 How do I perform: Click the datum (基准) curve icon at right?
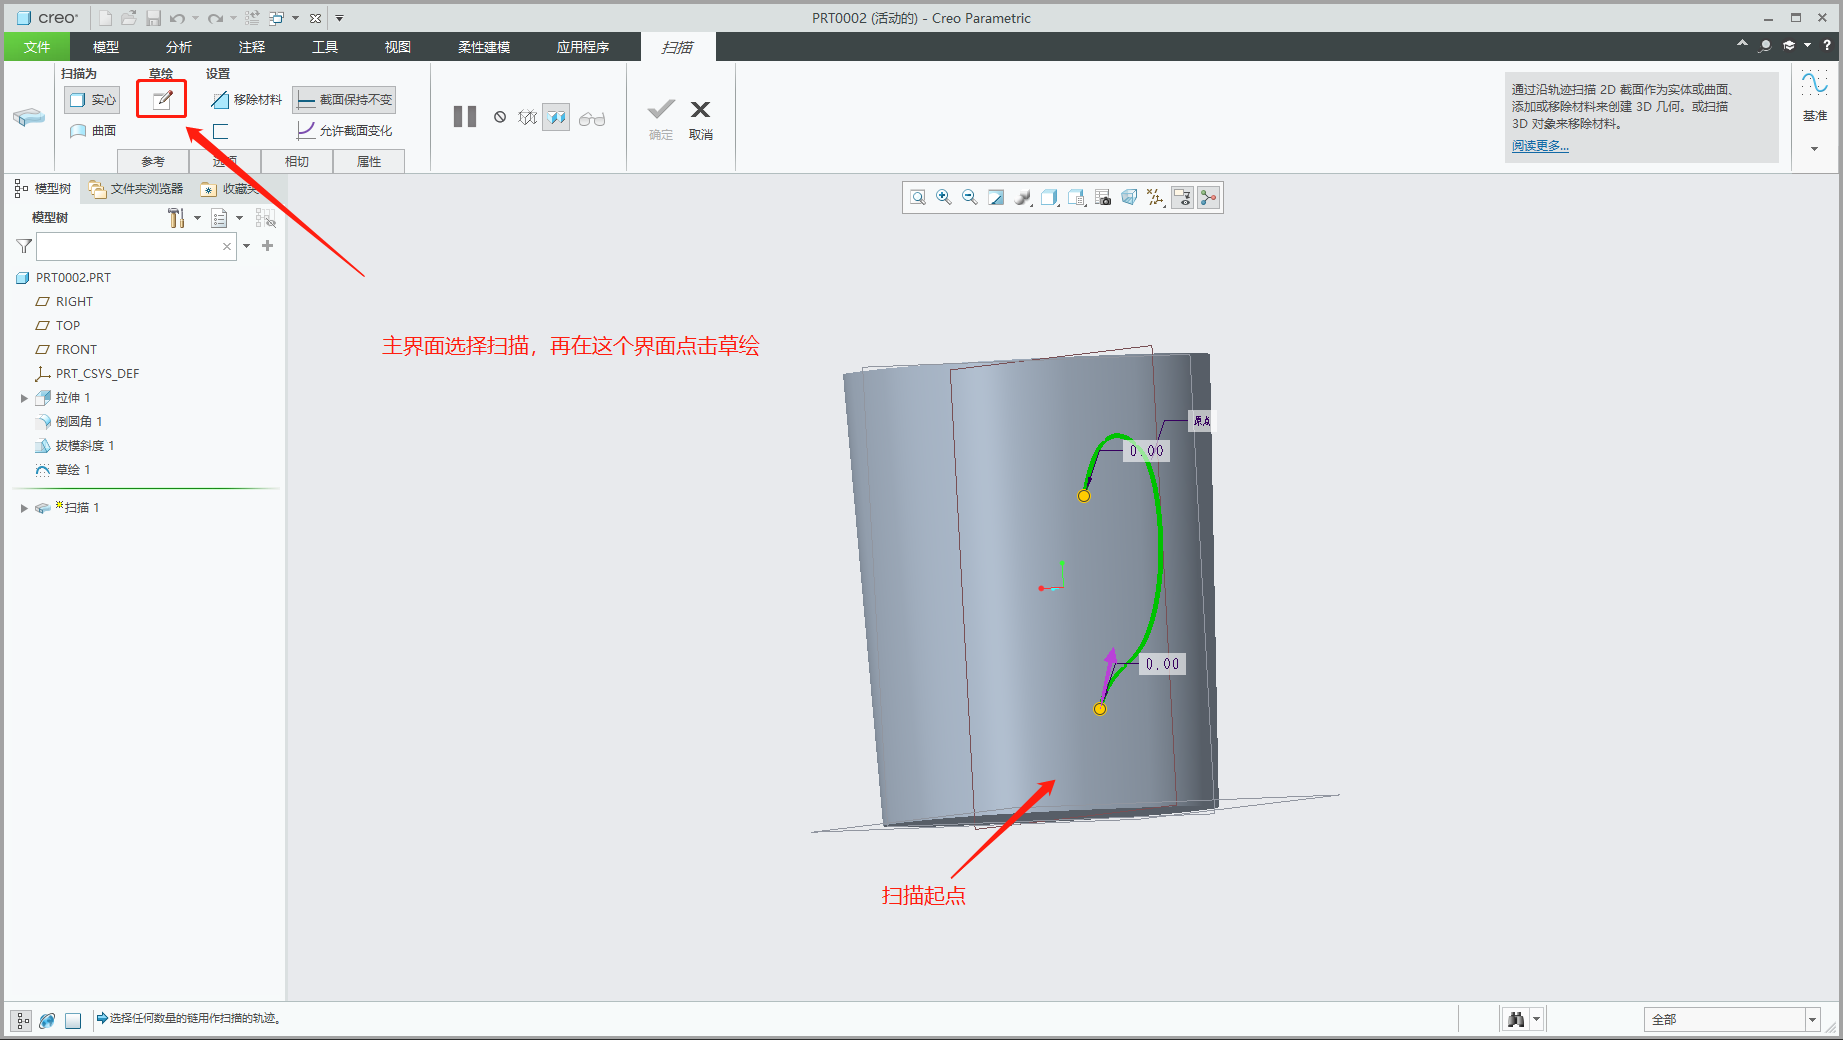click(x=1814, y=84)
